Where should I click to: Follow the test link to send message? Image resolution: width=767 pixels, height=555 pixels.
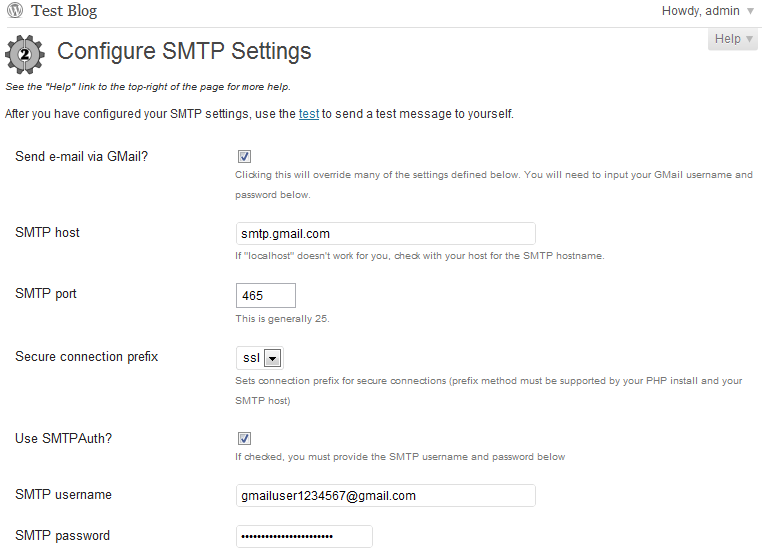pyautogui.click(x=309, y=114)
